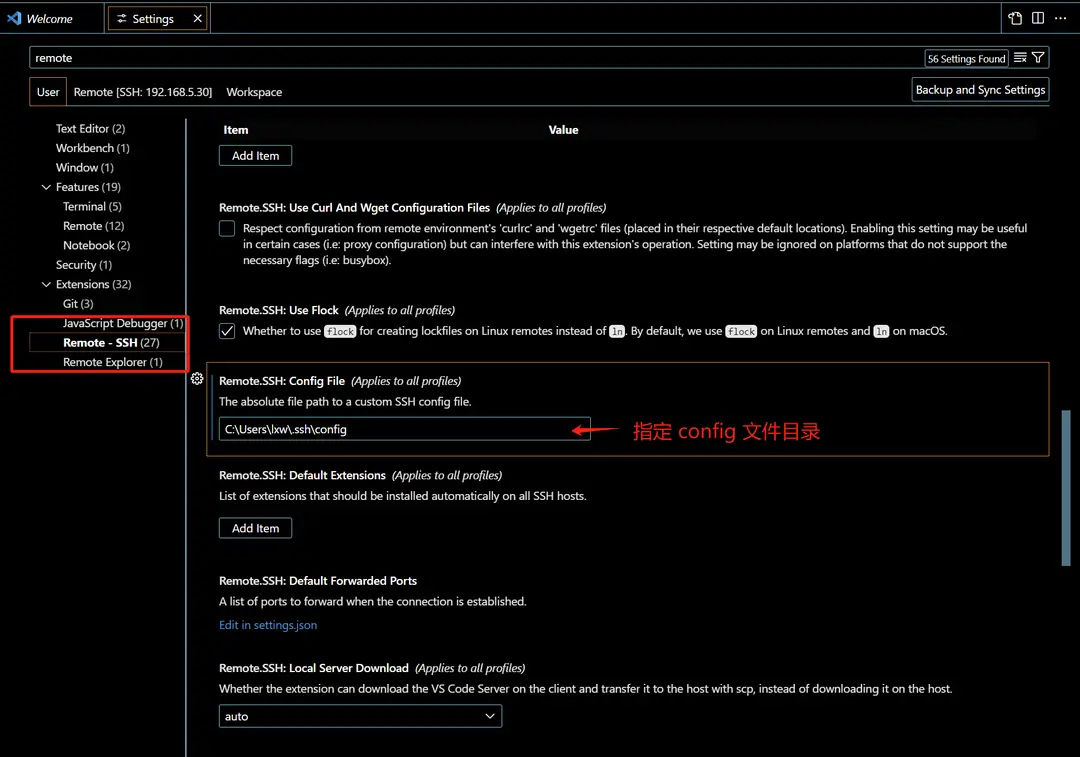
Task: Click the Remote.SSH: Use Flock heading
Action: point(279,311)
